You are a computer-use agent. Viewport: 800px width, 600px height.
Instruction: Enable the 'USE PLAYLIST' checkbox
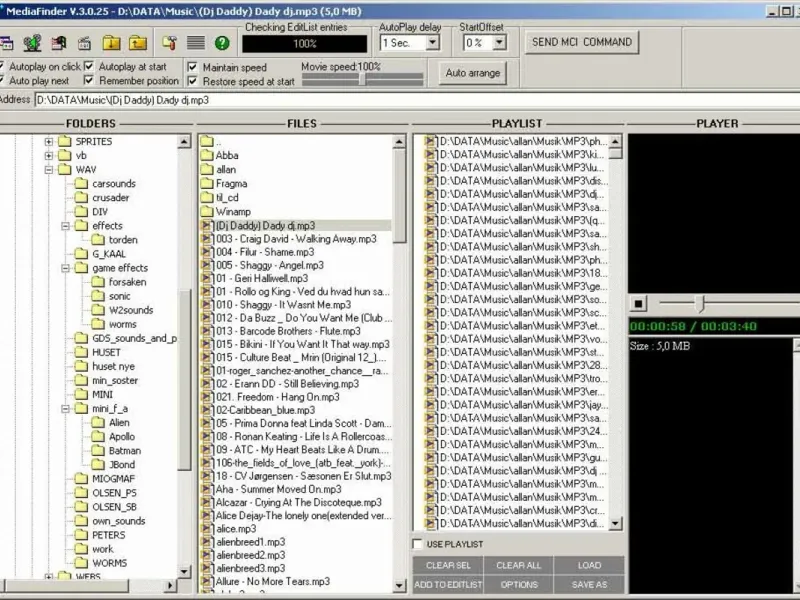click(418, 544)
